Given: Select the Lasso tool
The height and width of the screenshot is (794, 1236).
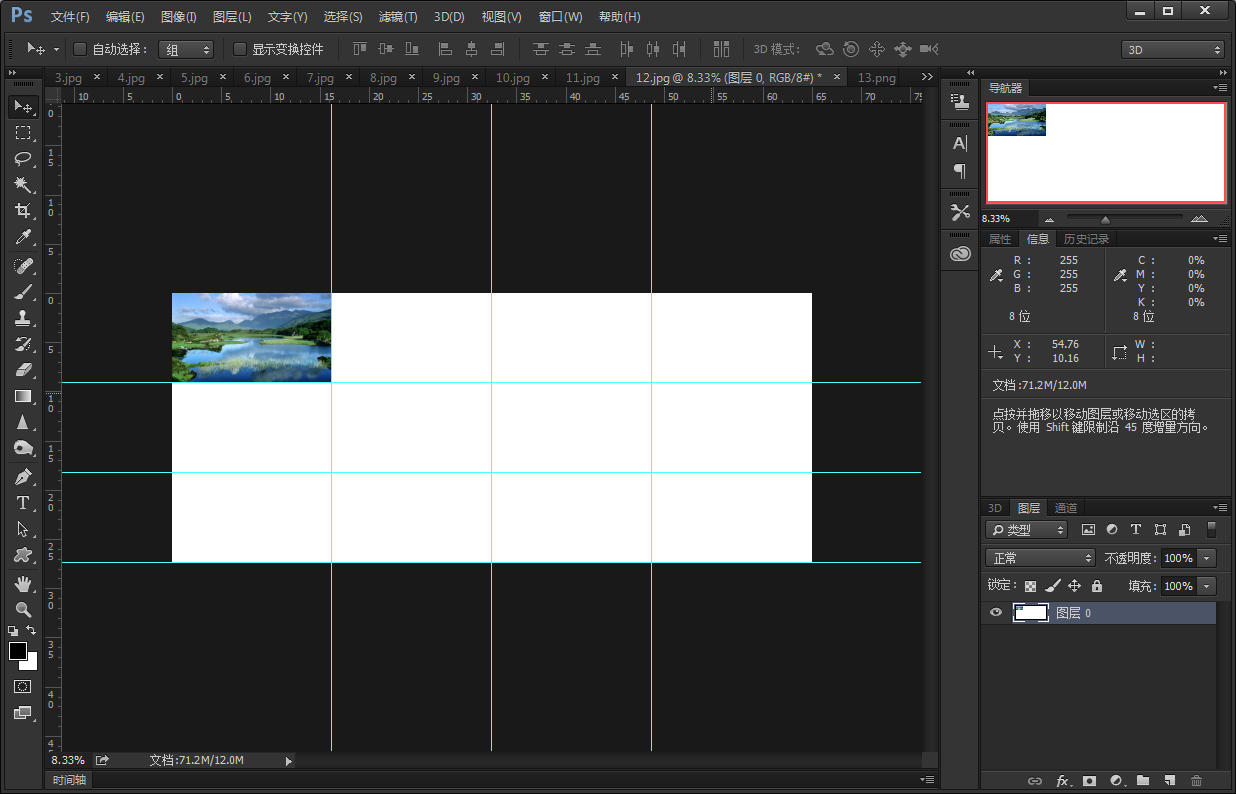Looking at the screenshot, I should tap(22, 158).
